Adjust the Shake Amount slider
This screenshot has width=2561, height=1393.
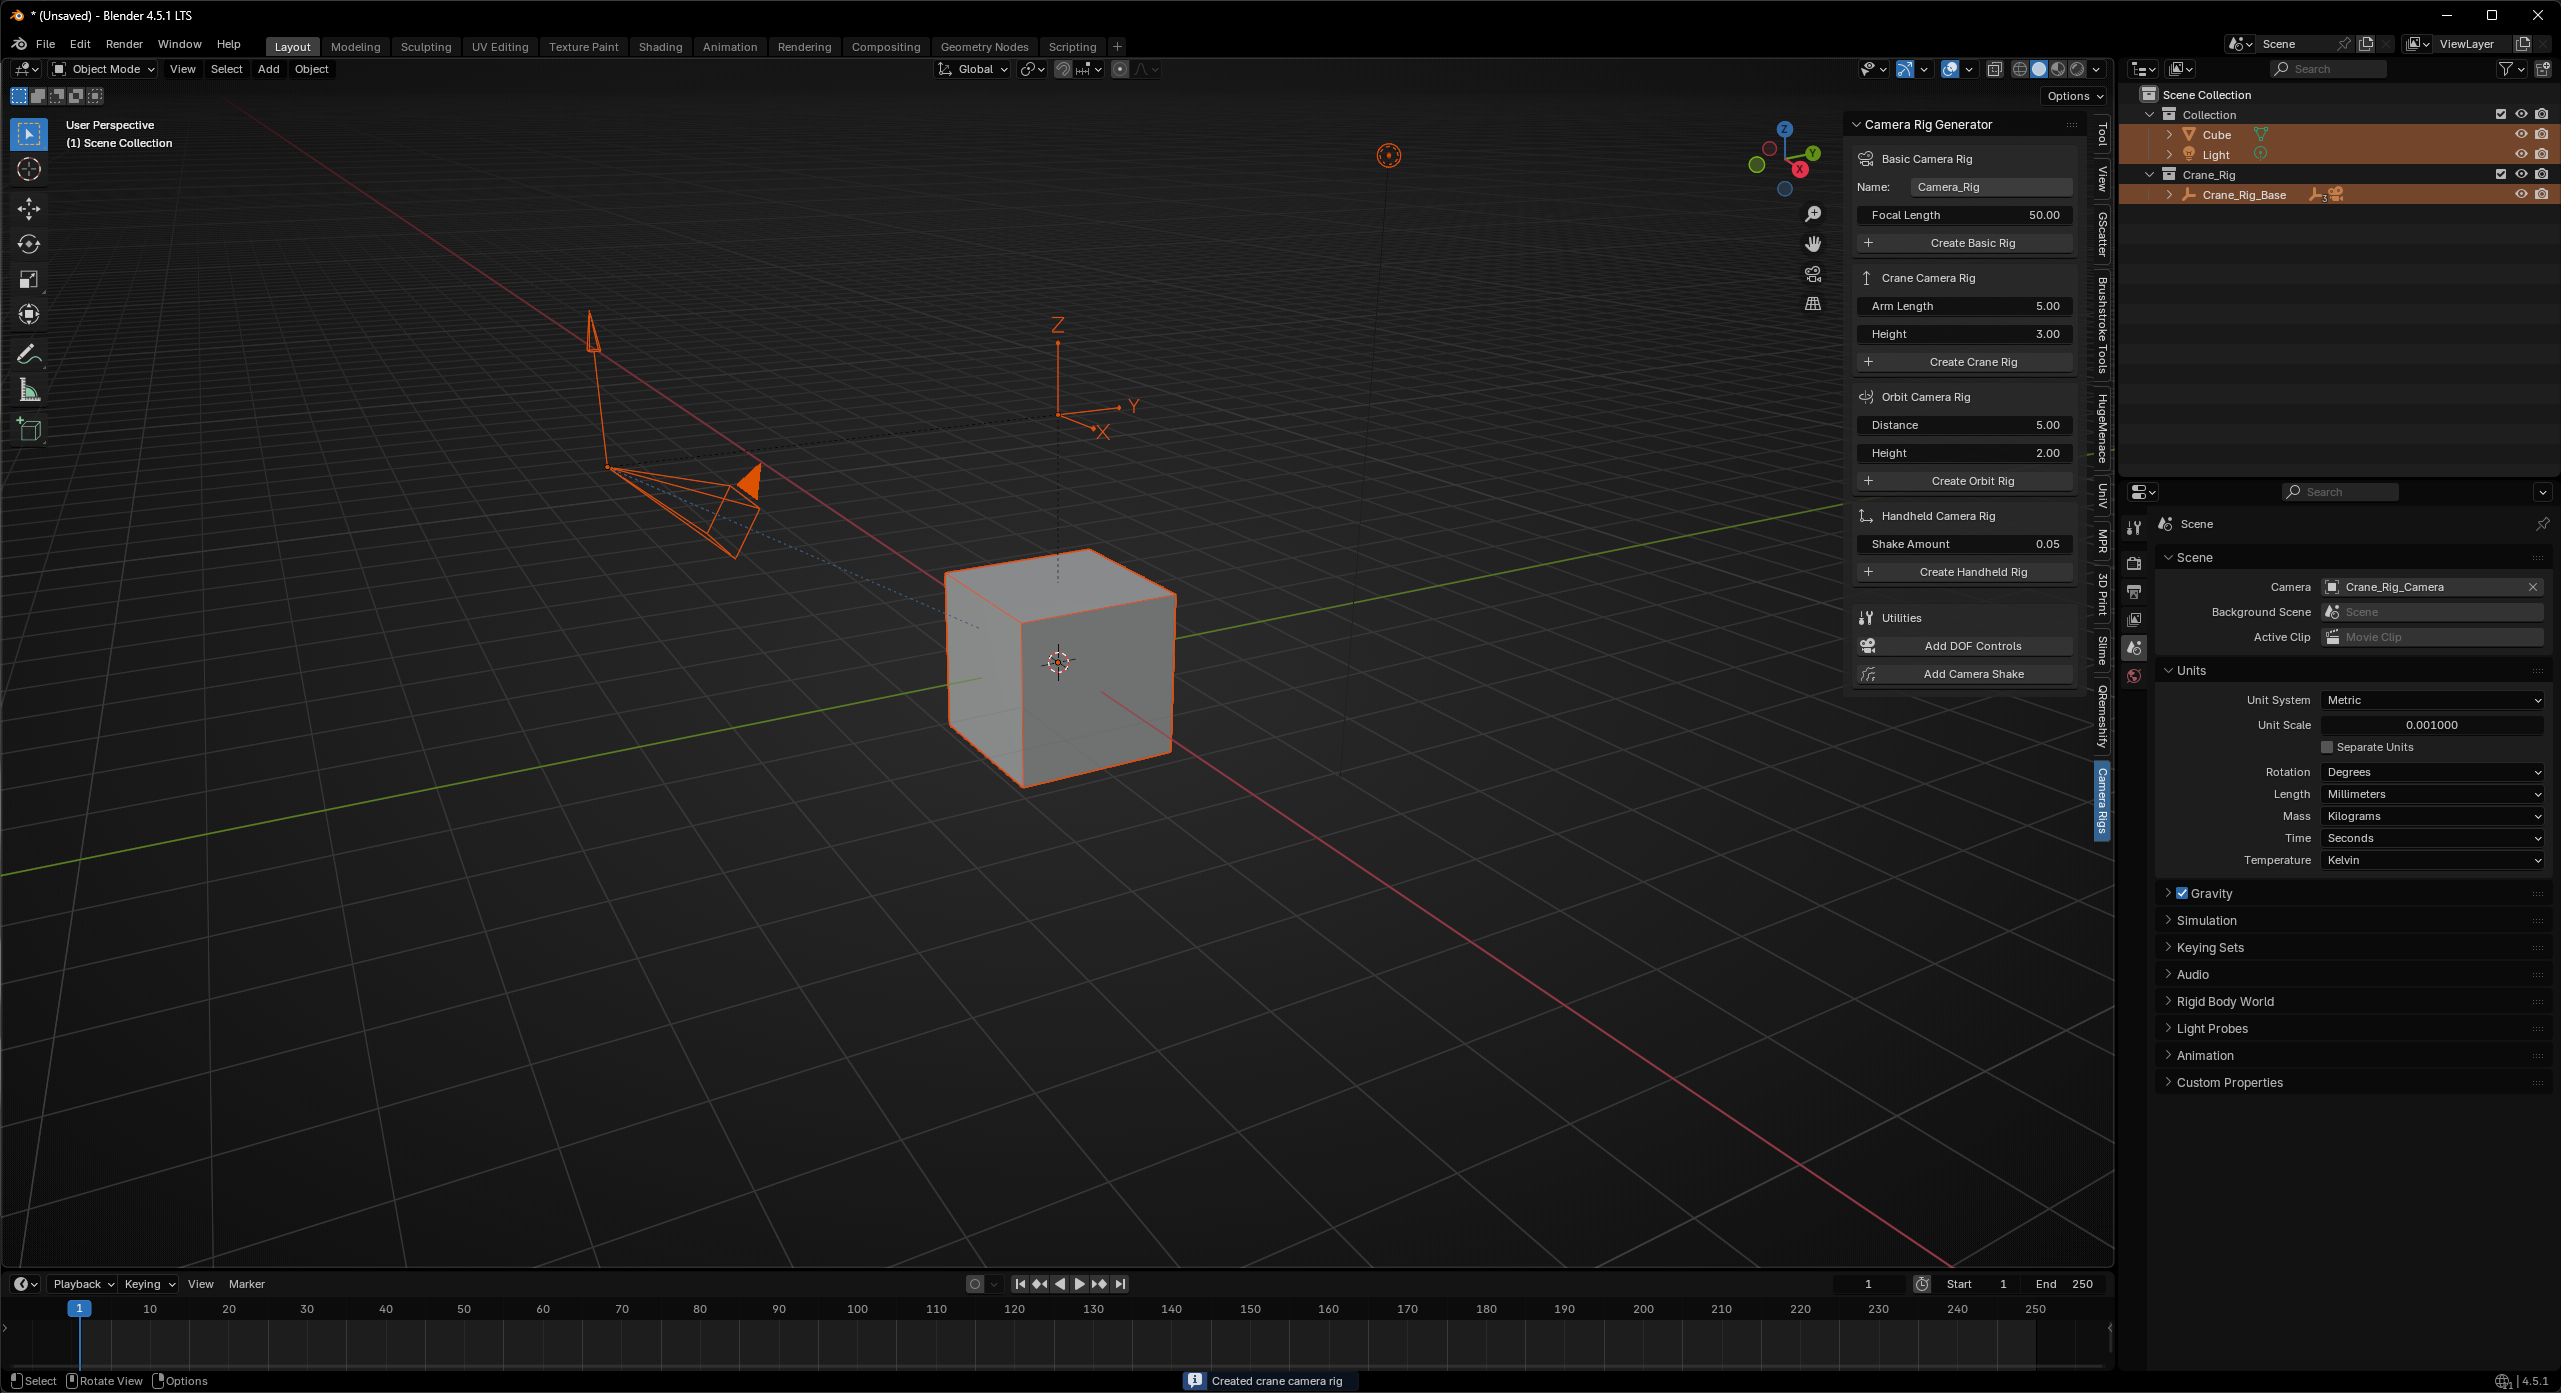[x=1963, y=544]
